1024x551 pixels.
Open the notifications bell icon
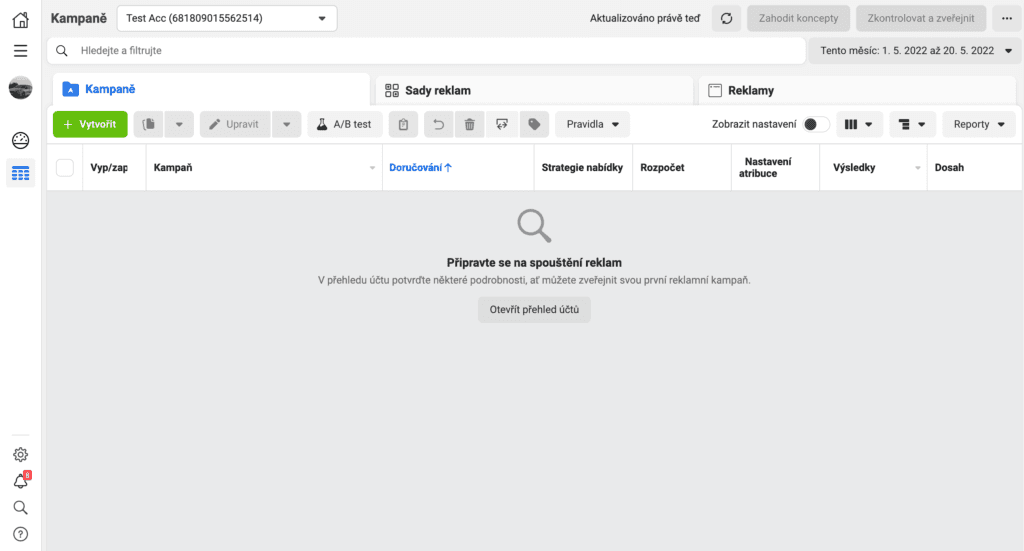(x=20, y=481)
